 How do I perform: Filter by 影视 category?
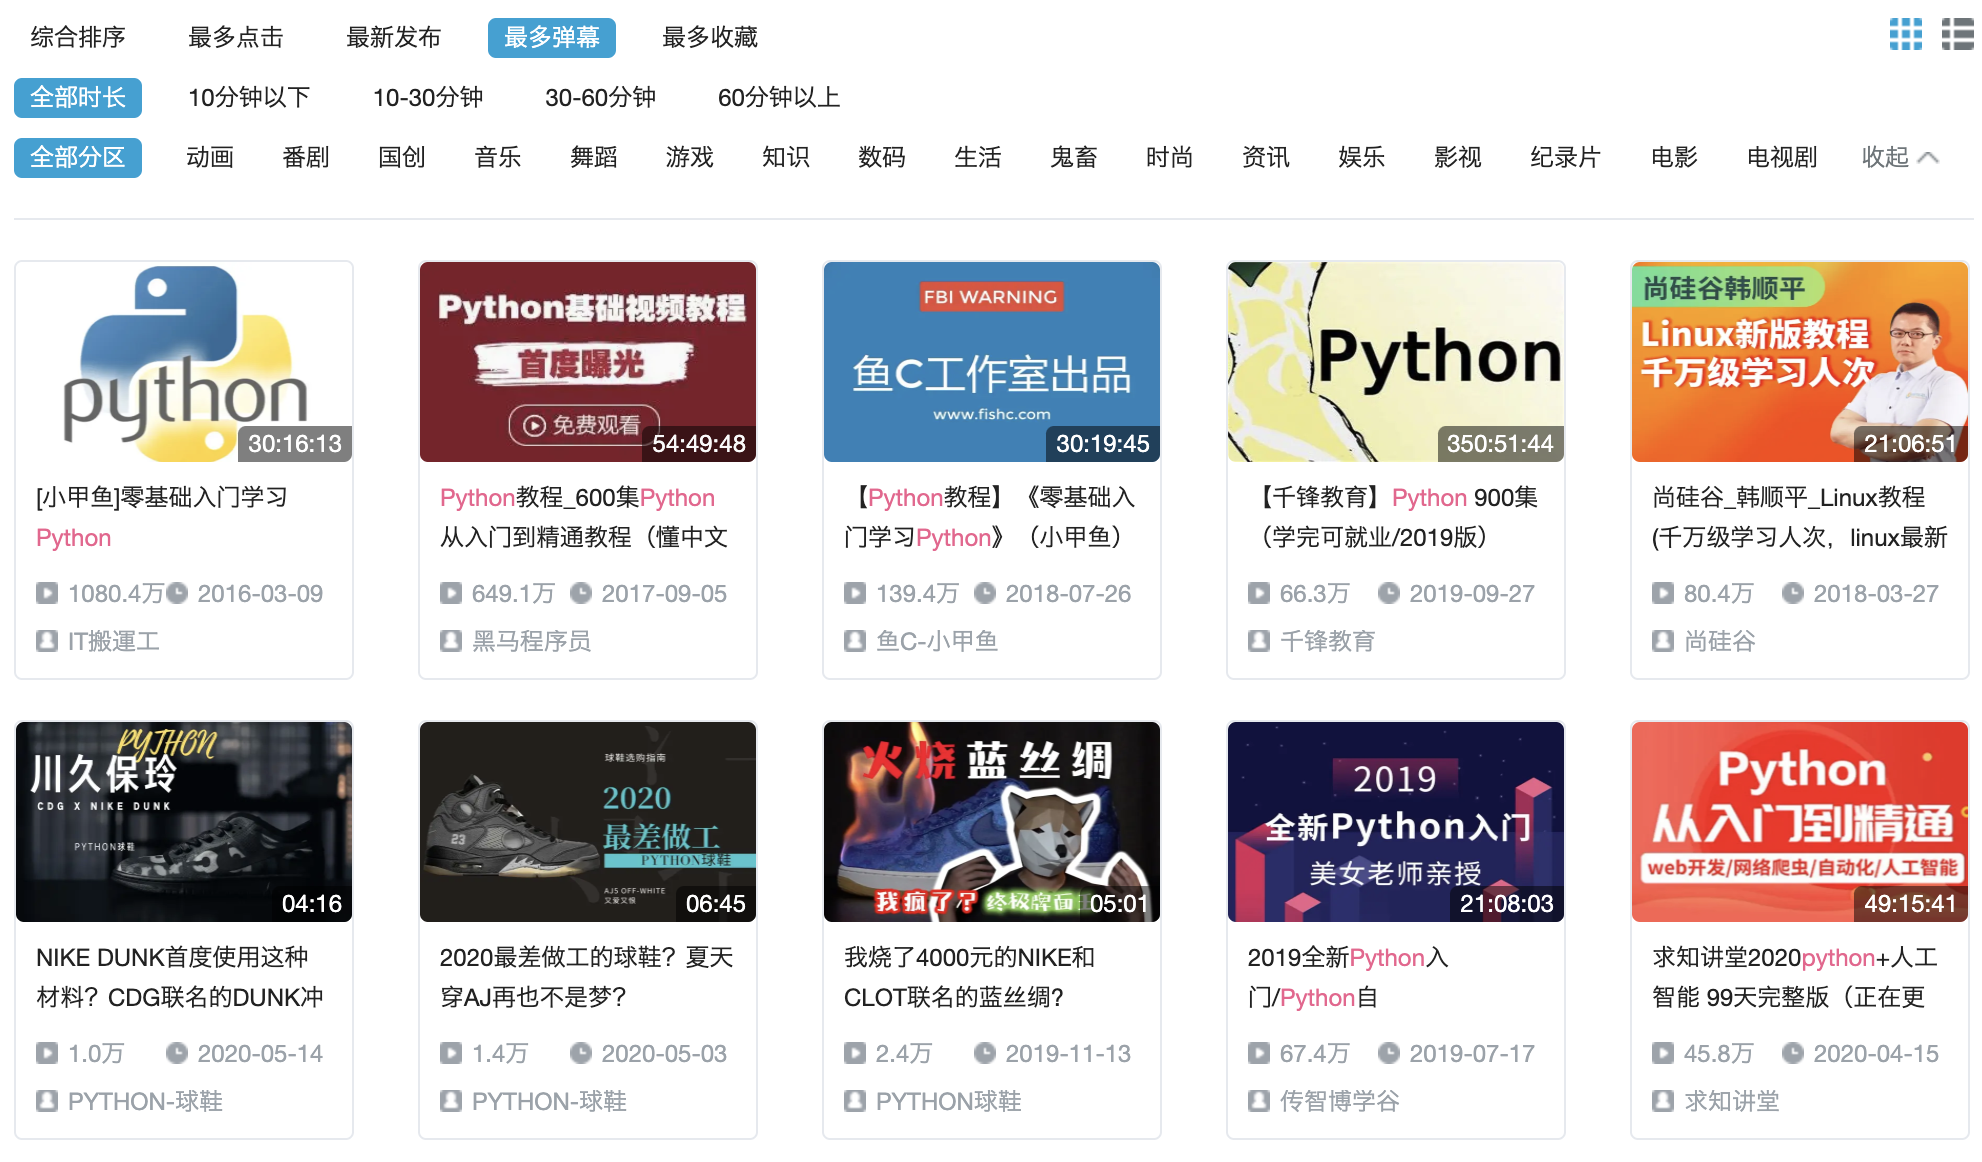(1458, 157)
